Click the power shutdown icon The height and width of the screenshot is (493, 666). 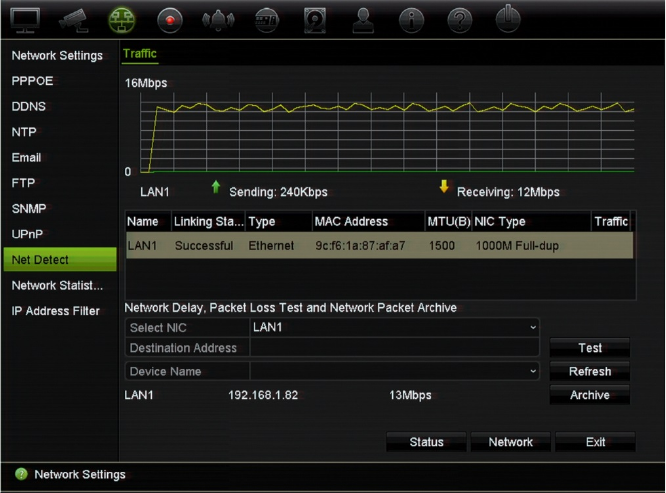tap(508, 19)
